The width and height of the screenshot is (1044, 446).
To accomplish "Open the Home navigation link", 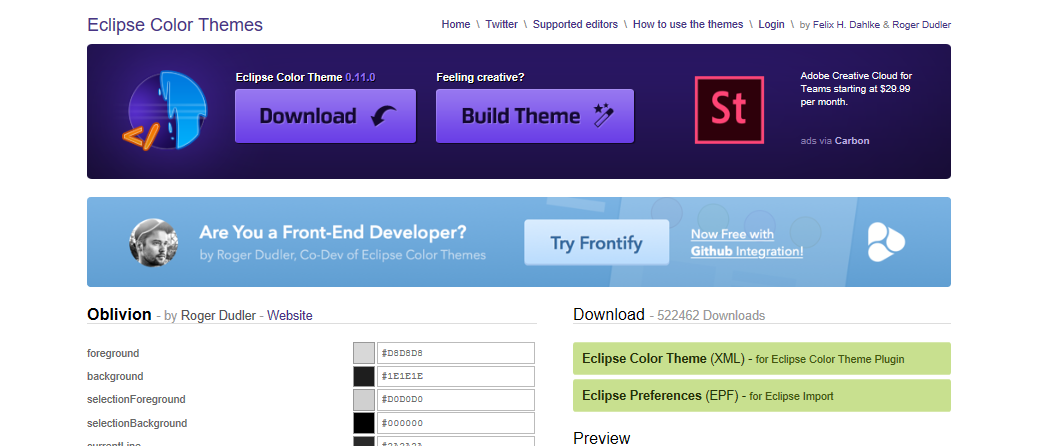I will (455, 25).
